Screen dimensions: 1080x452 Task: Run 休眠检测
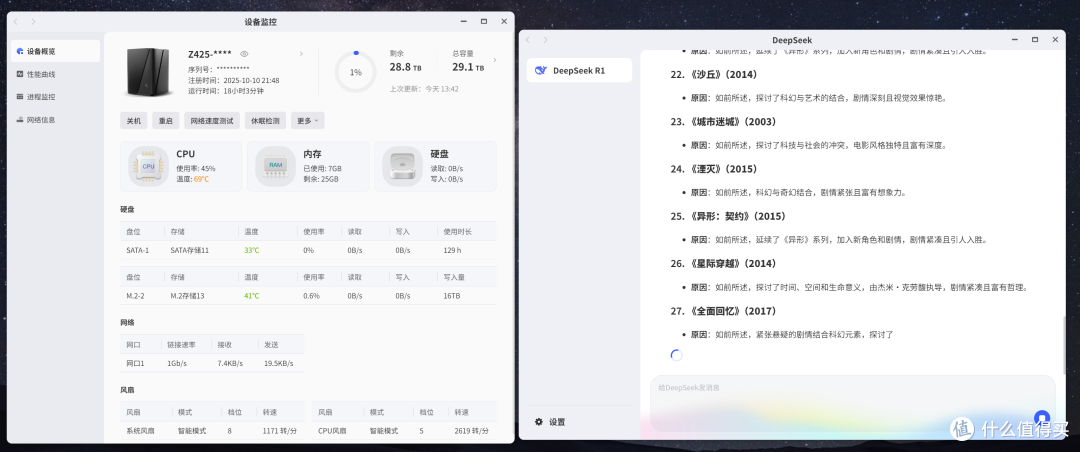coord(265,121)
